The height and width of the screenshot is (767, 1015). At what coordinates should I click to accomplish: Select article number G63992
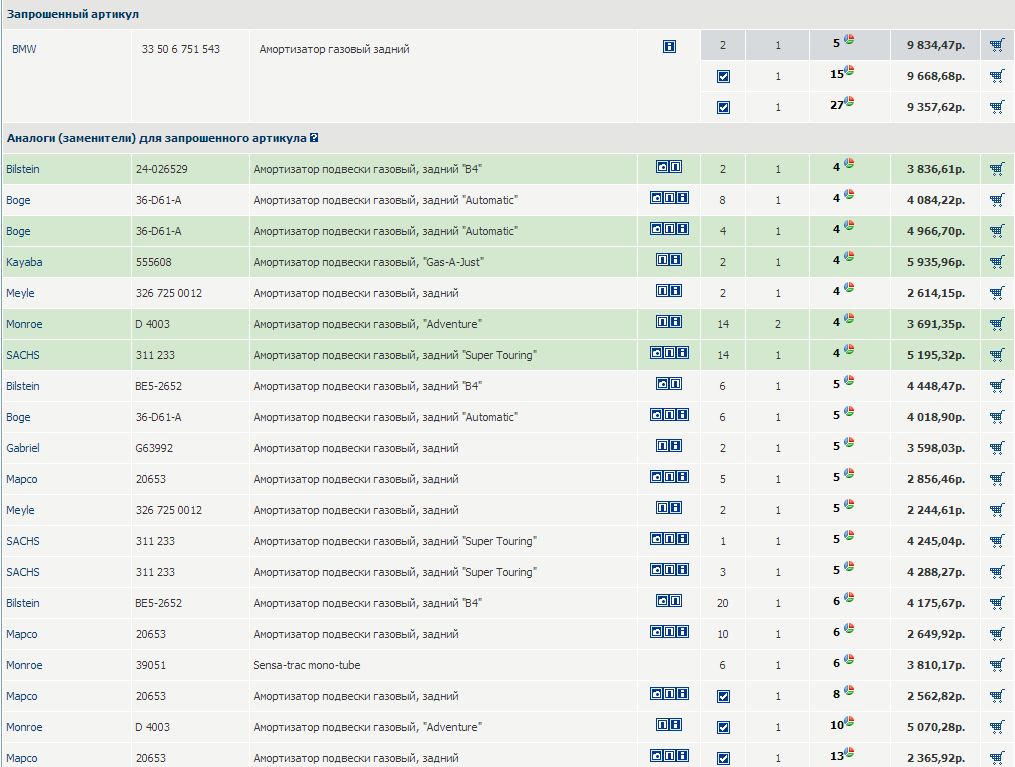click(154, 448)
